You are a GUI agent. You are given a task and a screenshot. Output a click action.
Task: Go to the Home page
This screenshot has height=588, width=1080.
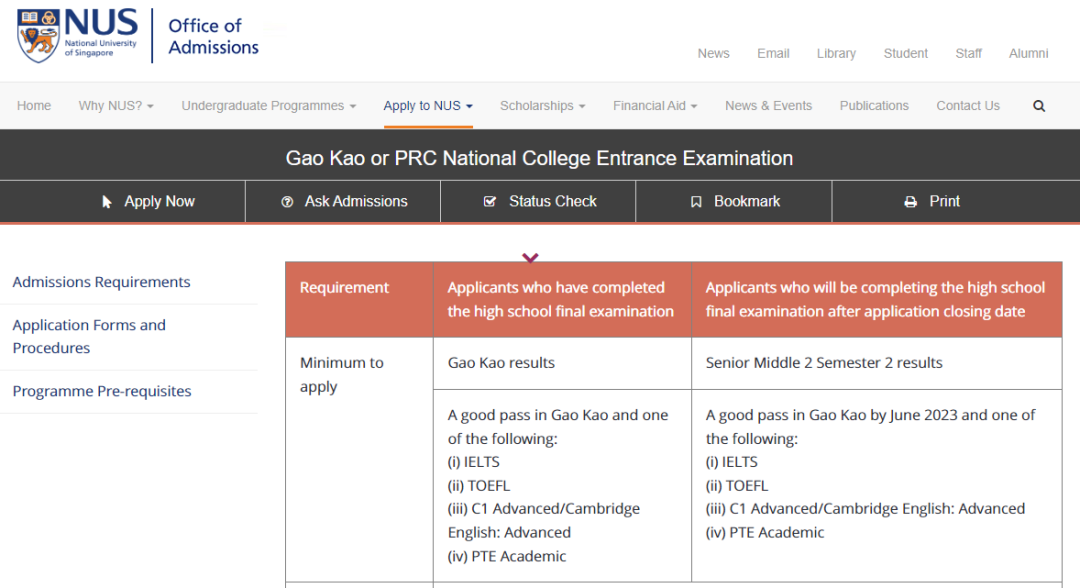(x=34, y=106)
